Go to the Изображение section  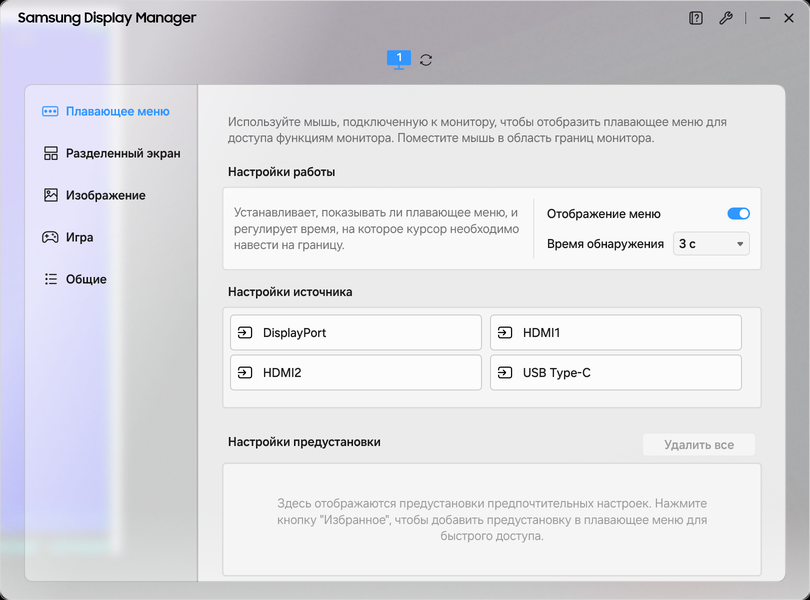tap(94, 195)
